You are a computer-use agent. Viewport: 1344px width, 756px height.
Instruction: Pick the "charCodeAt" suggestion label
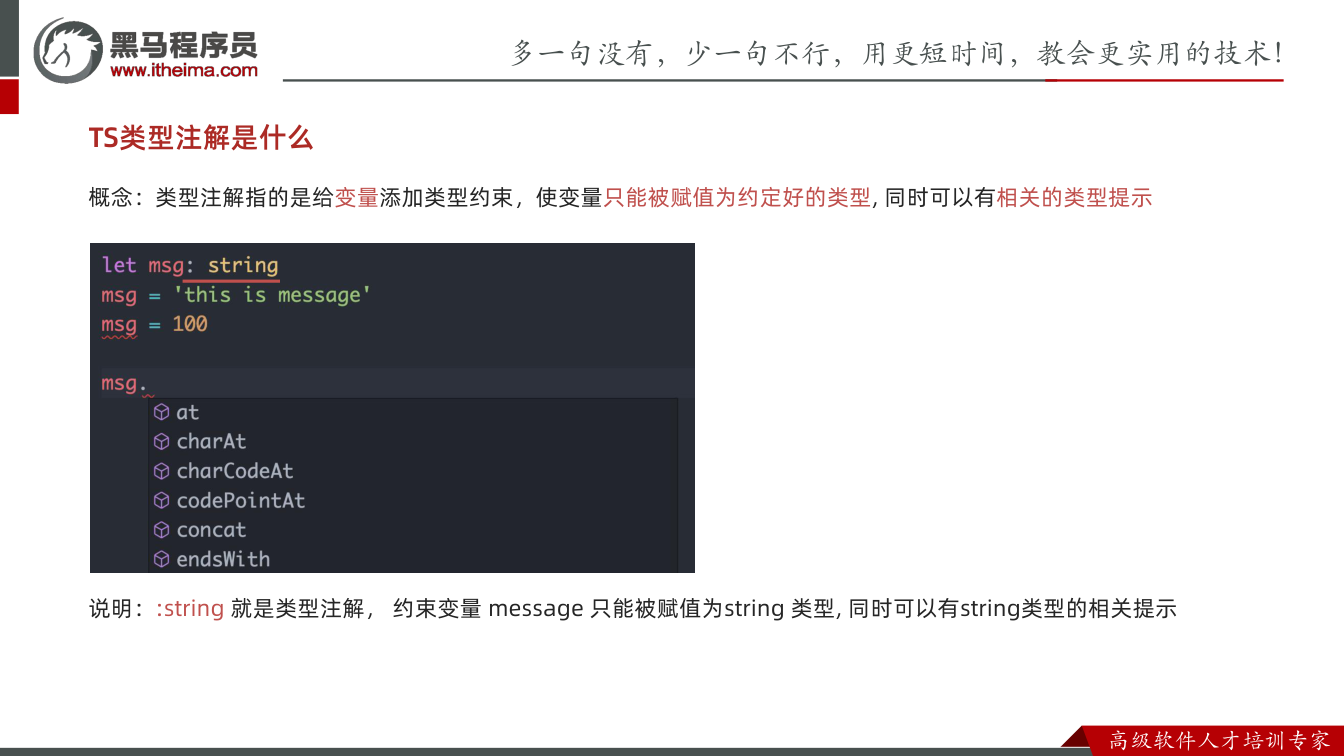click(235, 471)
